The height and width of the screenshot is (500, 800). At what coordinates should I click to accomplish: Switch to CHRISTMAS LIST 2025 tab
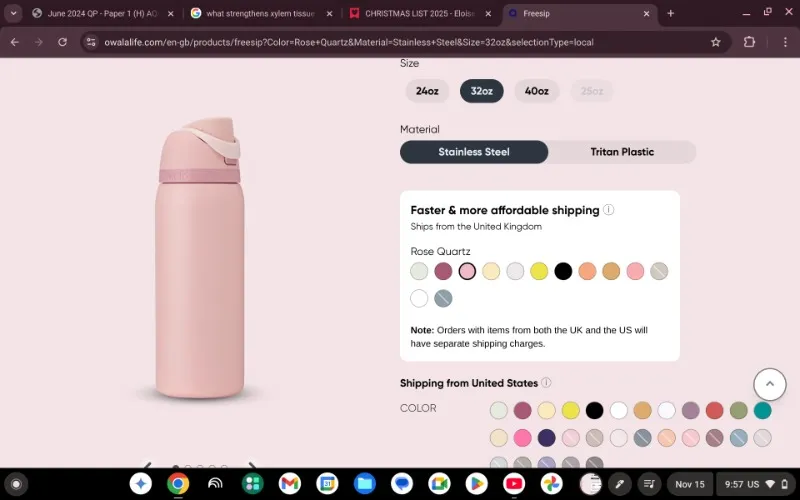(420, 14)
